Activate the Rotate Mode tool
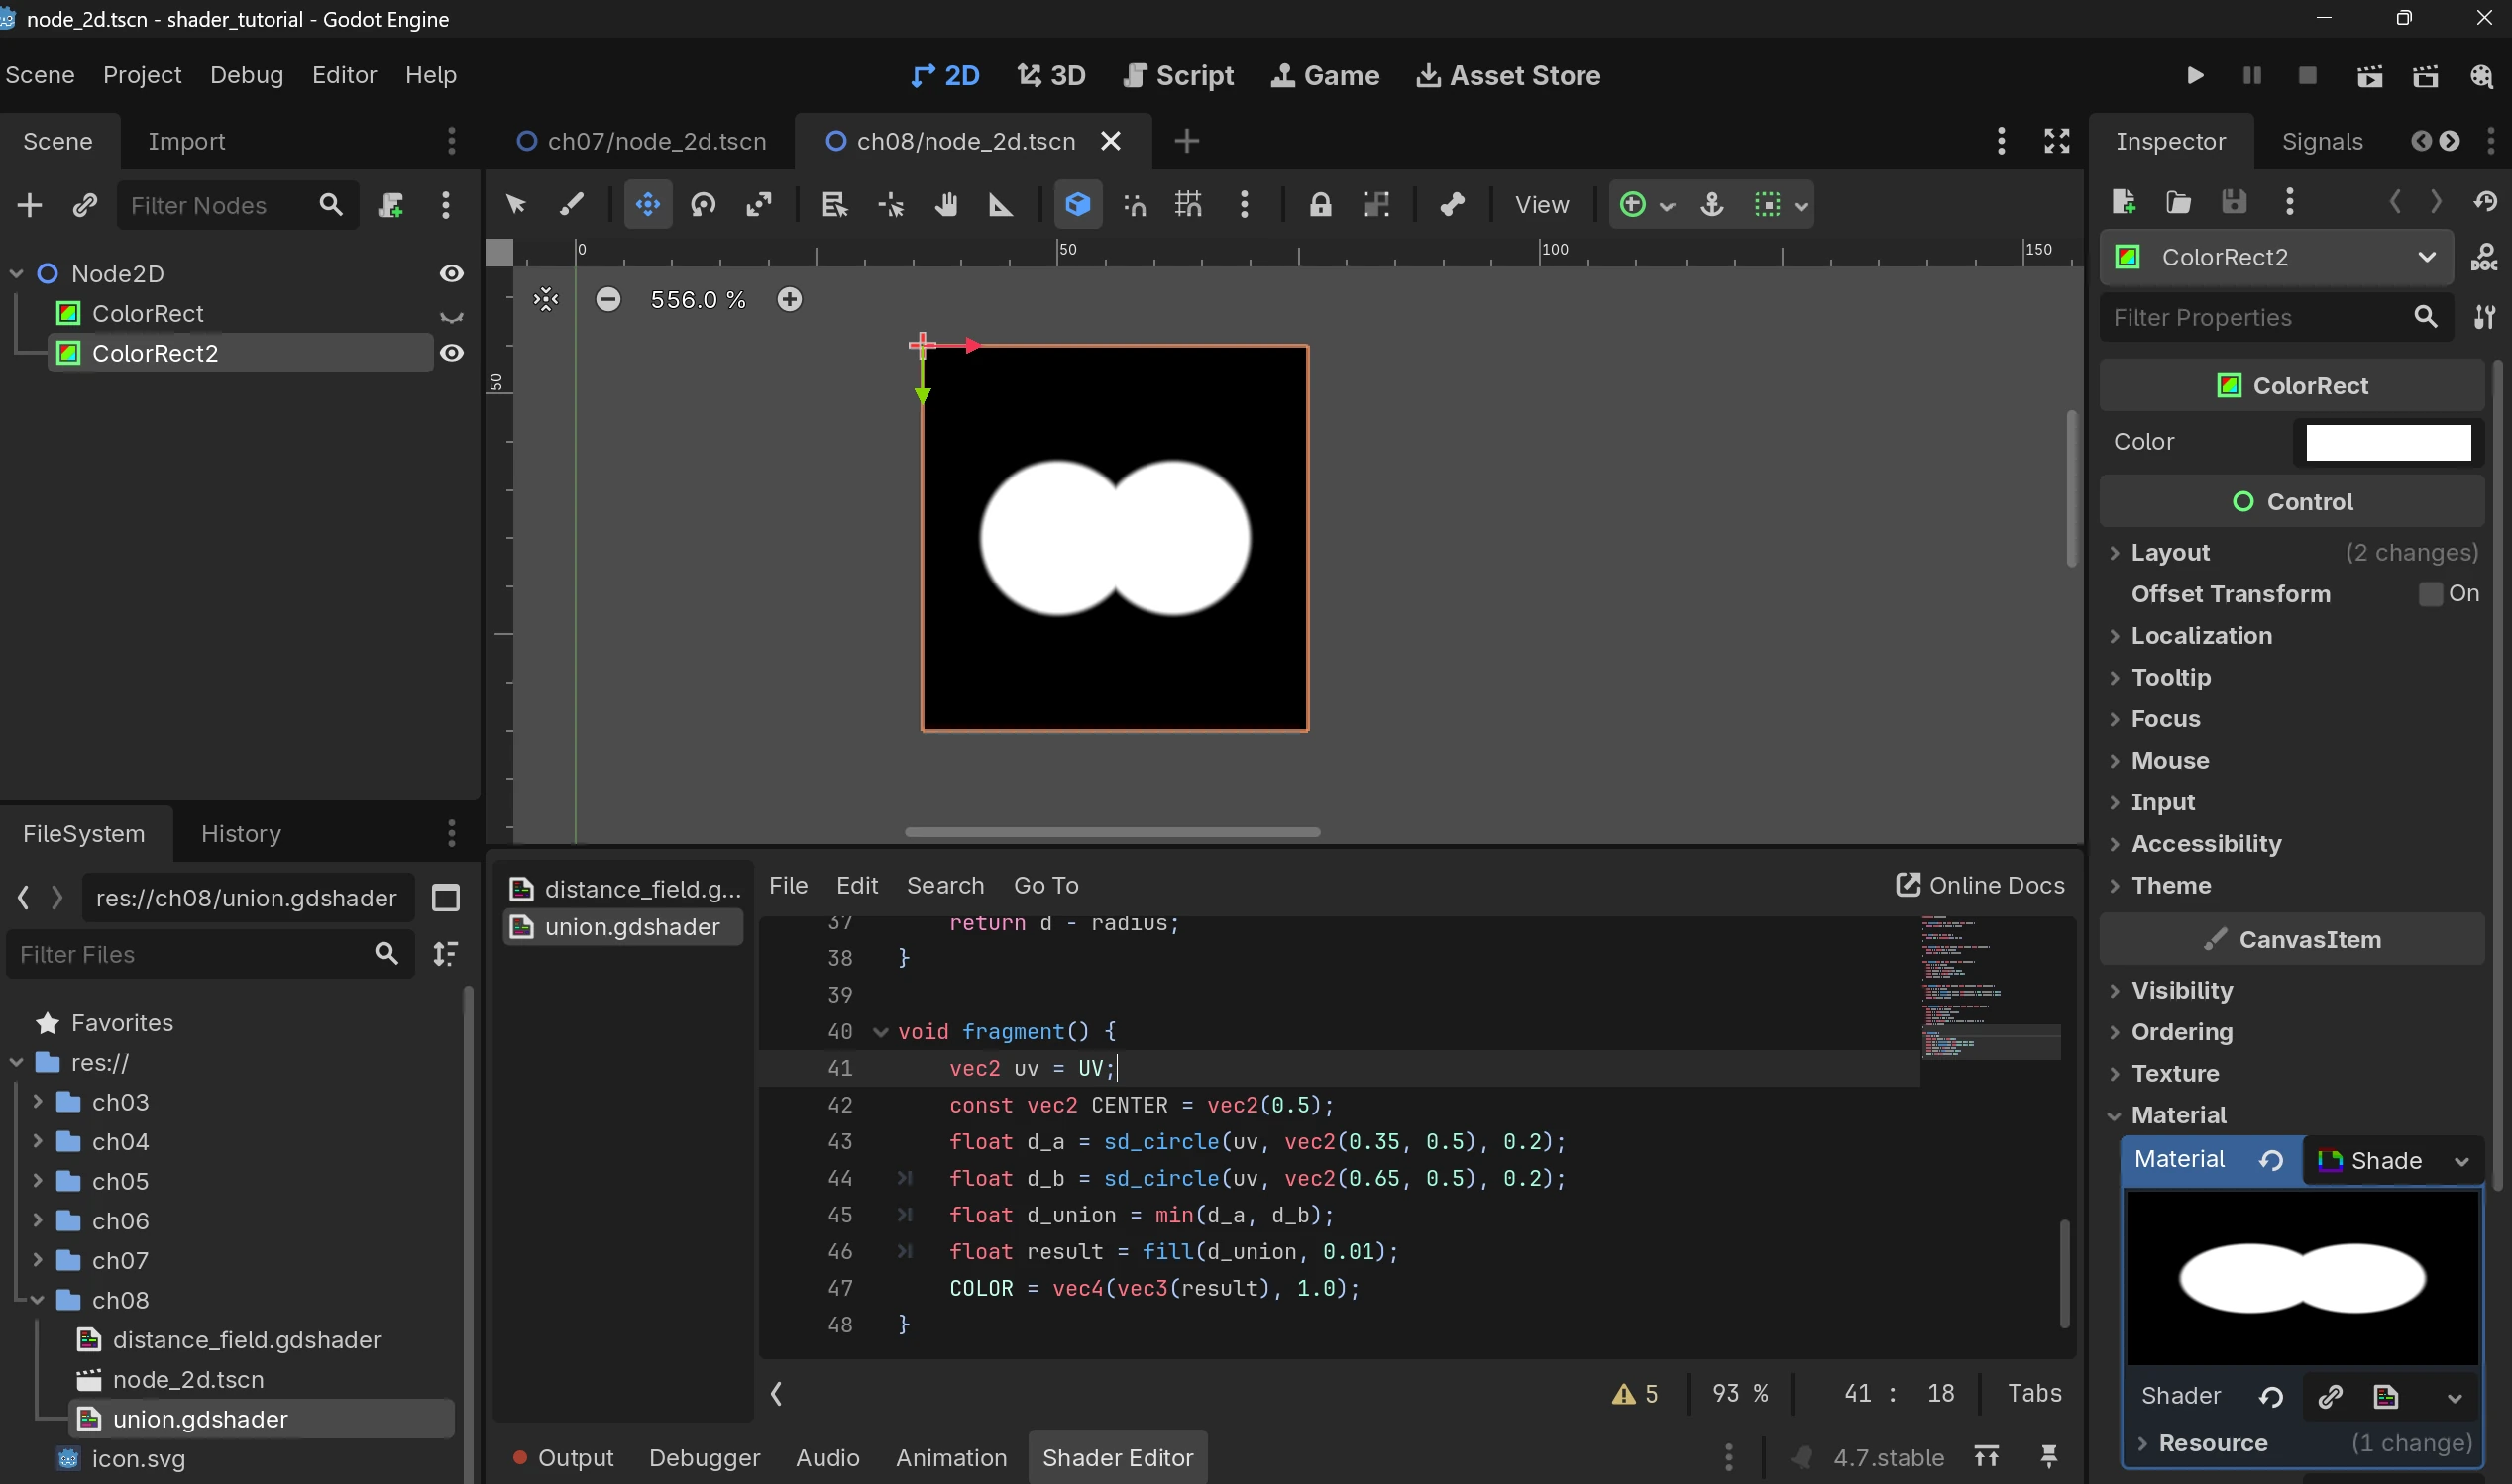 tap(704, 205)
